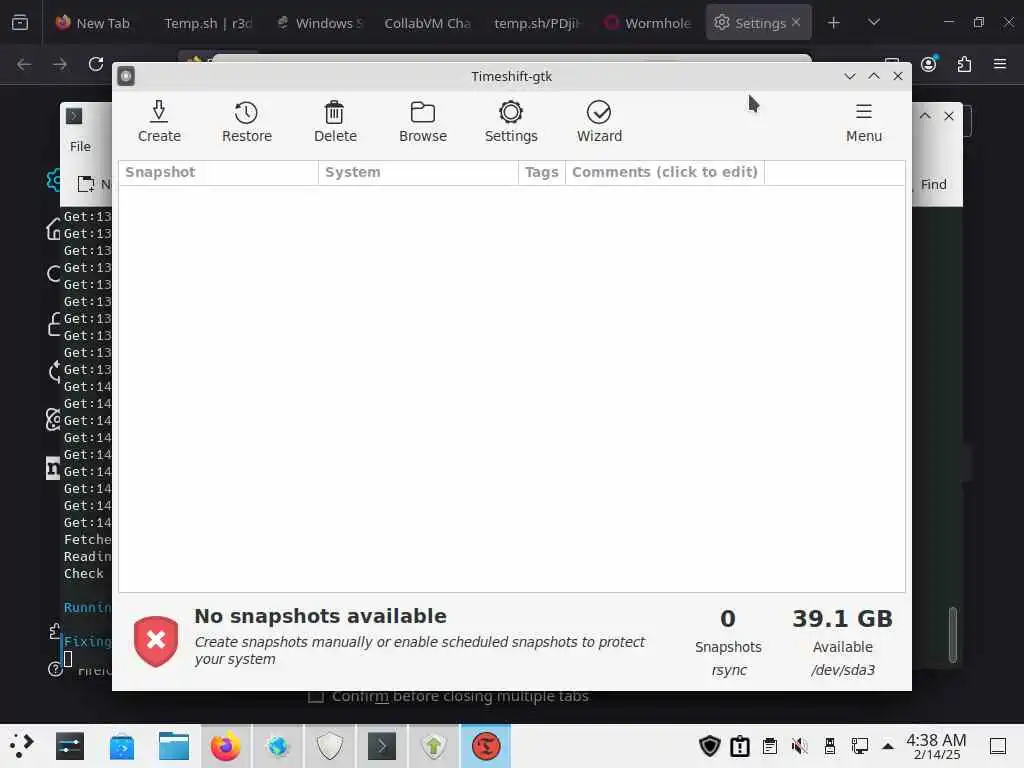This screenshot has width=1024, height=768.
Task: Open the Firefox application menu
Action: pyautogui.click(x=1000, y=64)
